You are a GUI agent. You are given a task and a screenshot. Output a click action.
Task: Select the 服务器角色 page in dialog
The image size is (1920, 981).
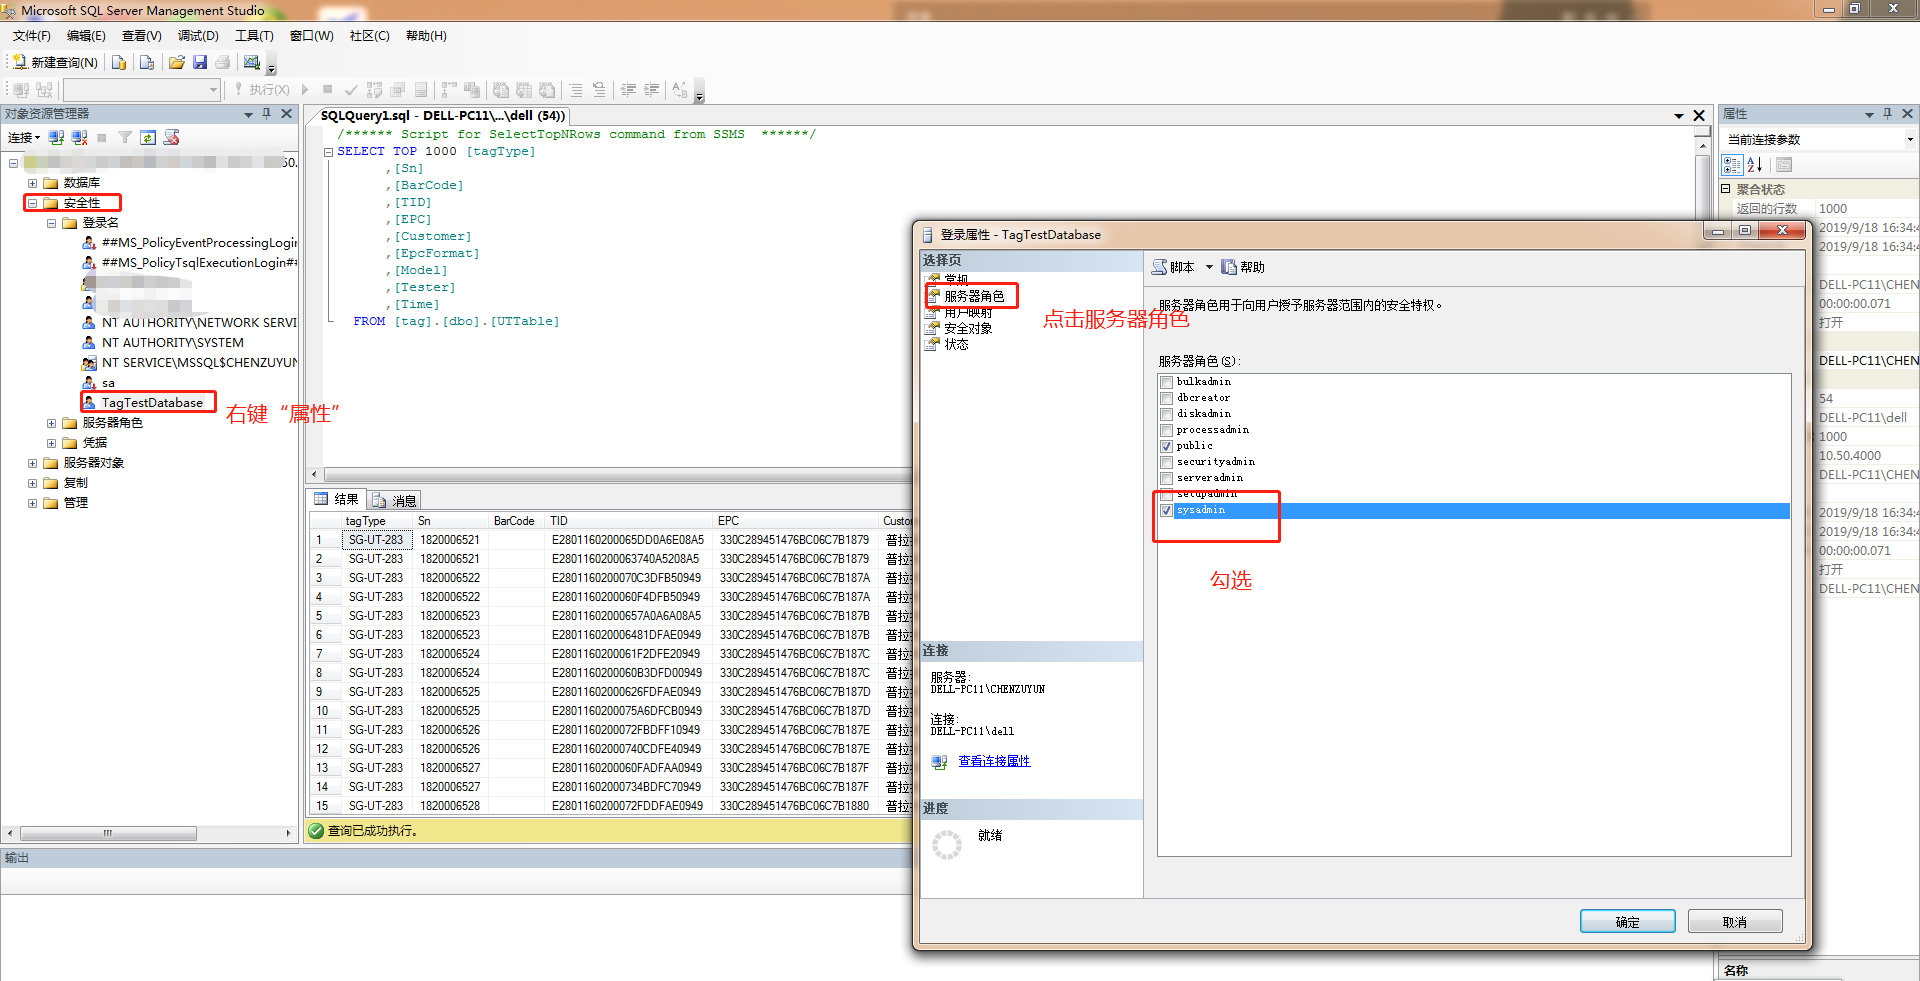tap(973, 296)
